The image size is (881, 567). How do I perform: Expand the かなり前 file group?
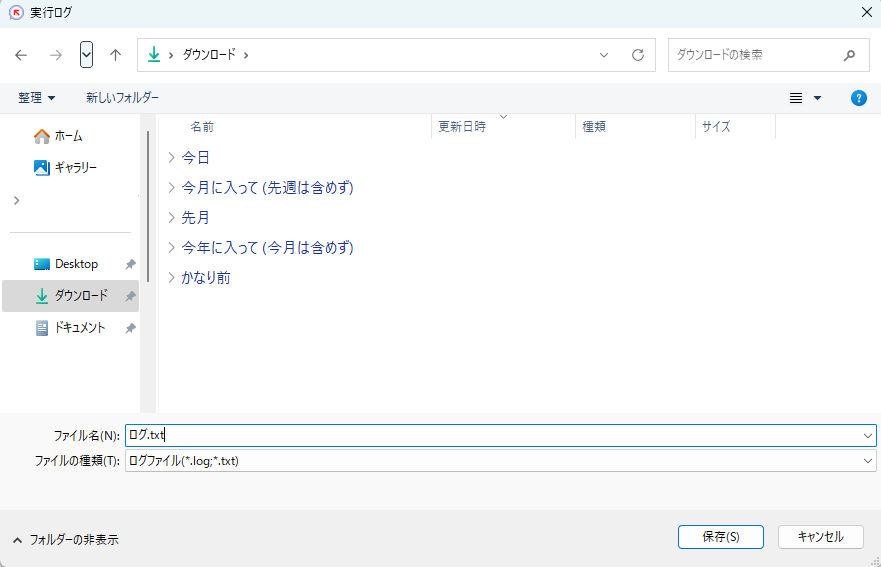[172, 277]
